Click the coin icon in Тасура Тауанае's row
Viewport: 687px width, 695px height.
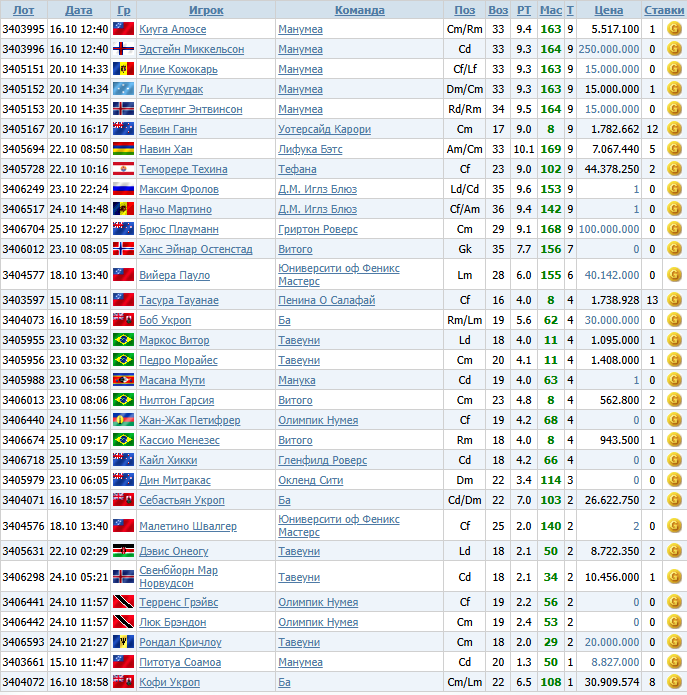[x=675, y=300]
